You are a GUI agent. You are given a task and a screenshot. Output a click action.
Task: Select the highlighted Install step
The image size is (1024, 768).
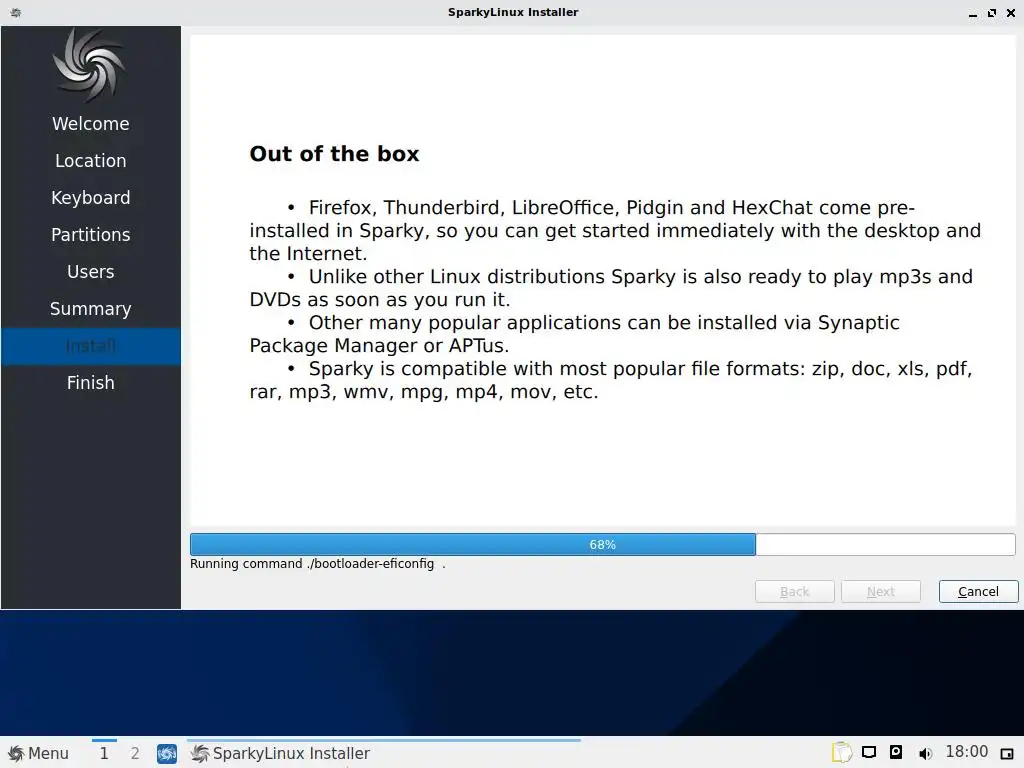91,345
